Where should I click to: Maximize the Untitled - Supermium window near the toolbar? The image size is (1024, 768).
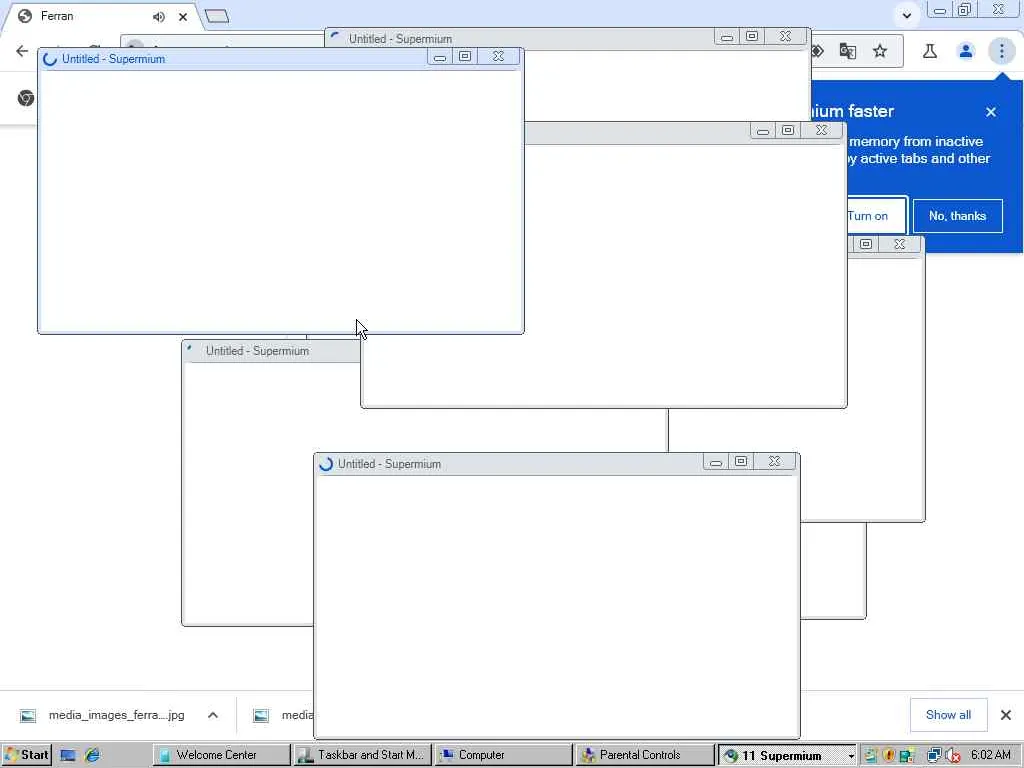pyautogui.click(x=752, y=37)
